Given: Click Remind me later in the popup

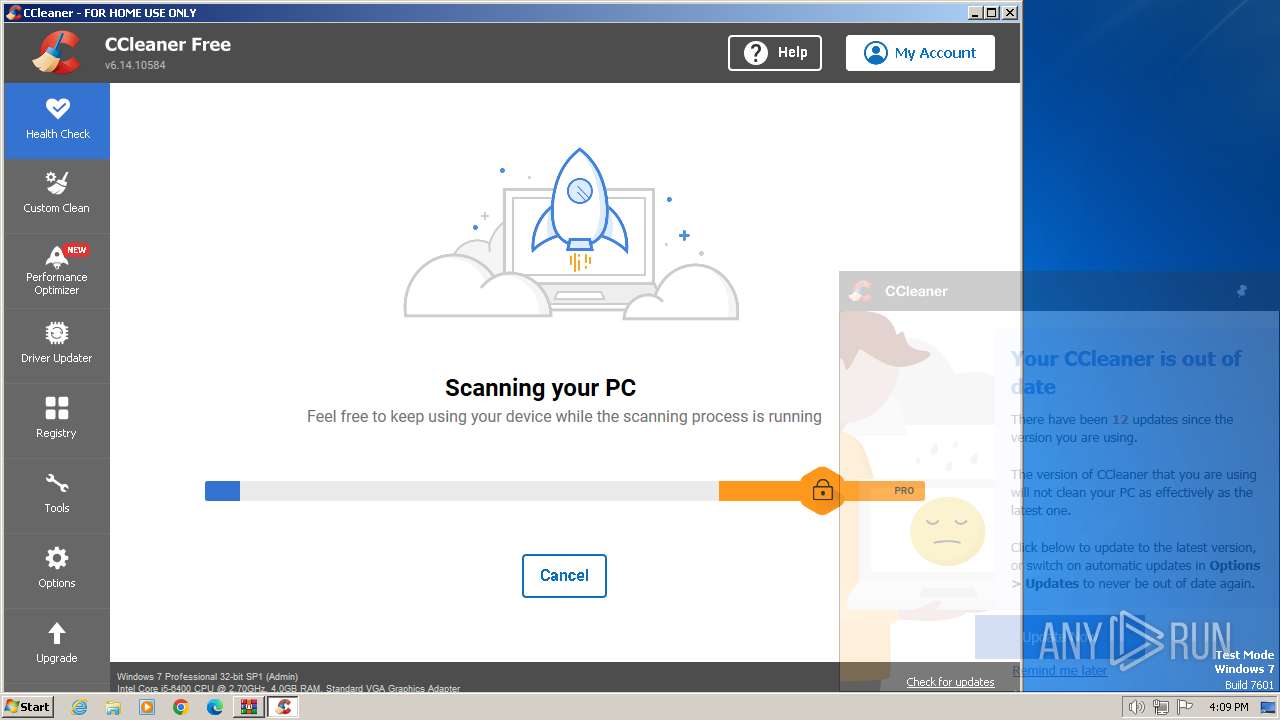Looking at the screenshot, I should coord(1059,671).
